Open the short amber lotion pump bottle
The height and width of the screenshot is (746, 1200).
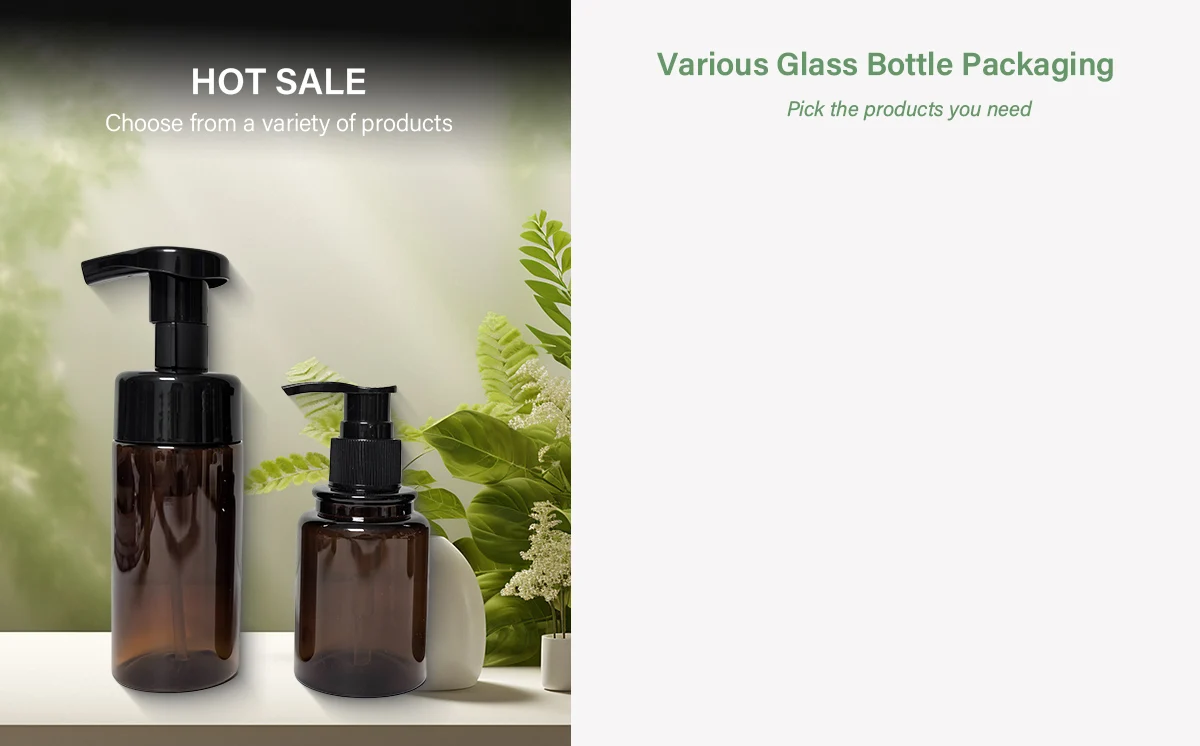[360, 540]
